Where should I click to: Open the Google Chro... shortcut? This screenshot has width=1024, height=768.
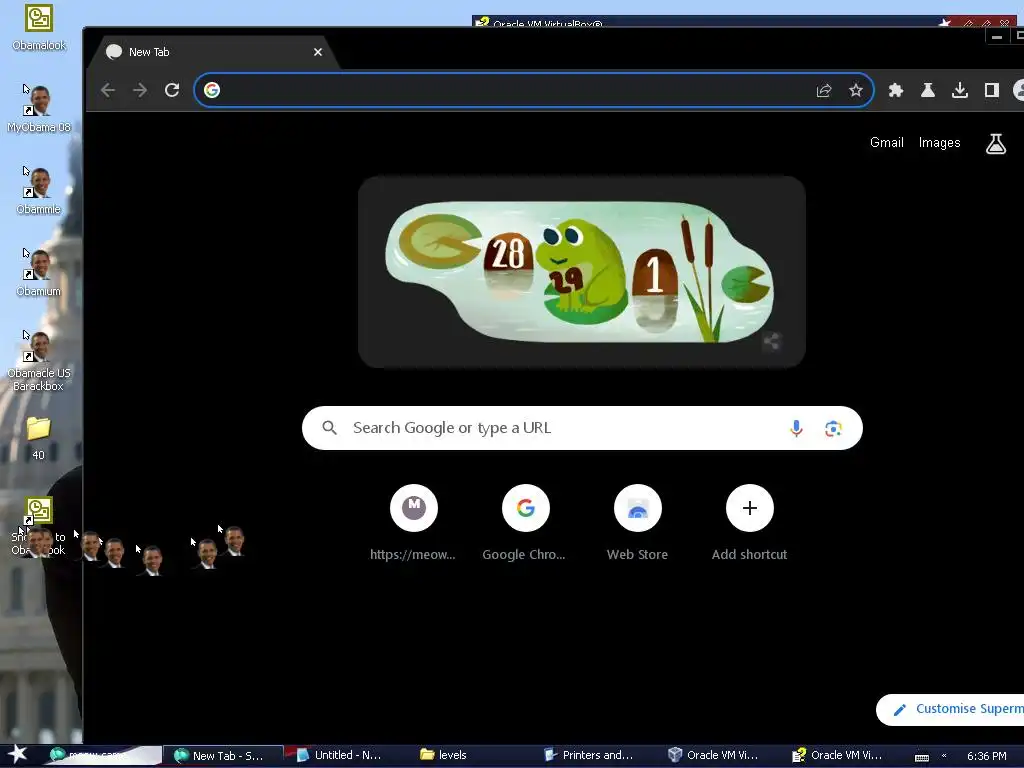point(525,522)
